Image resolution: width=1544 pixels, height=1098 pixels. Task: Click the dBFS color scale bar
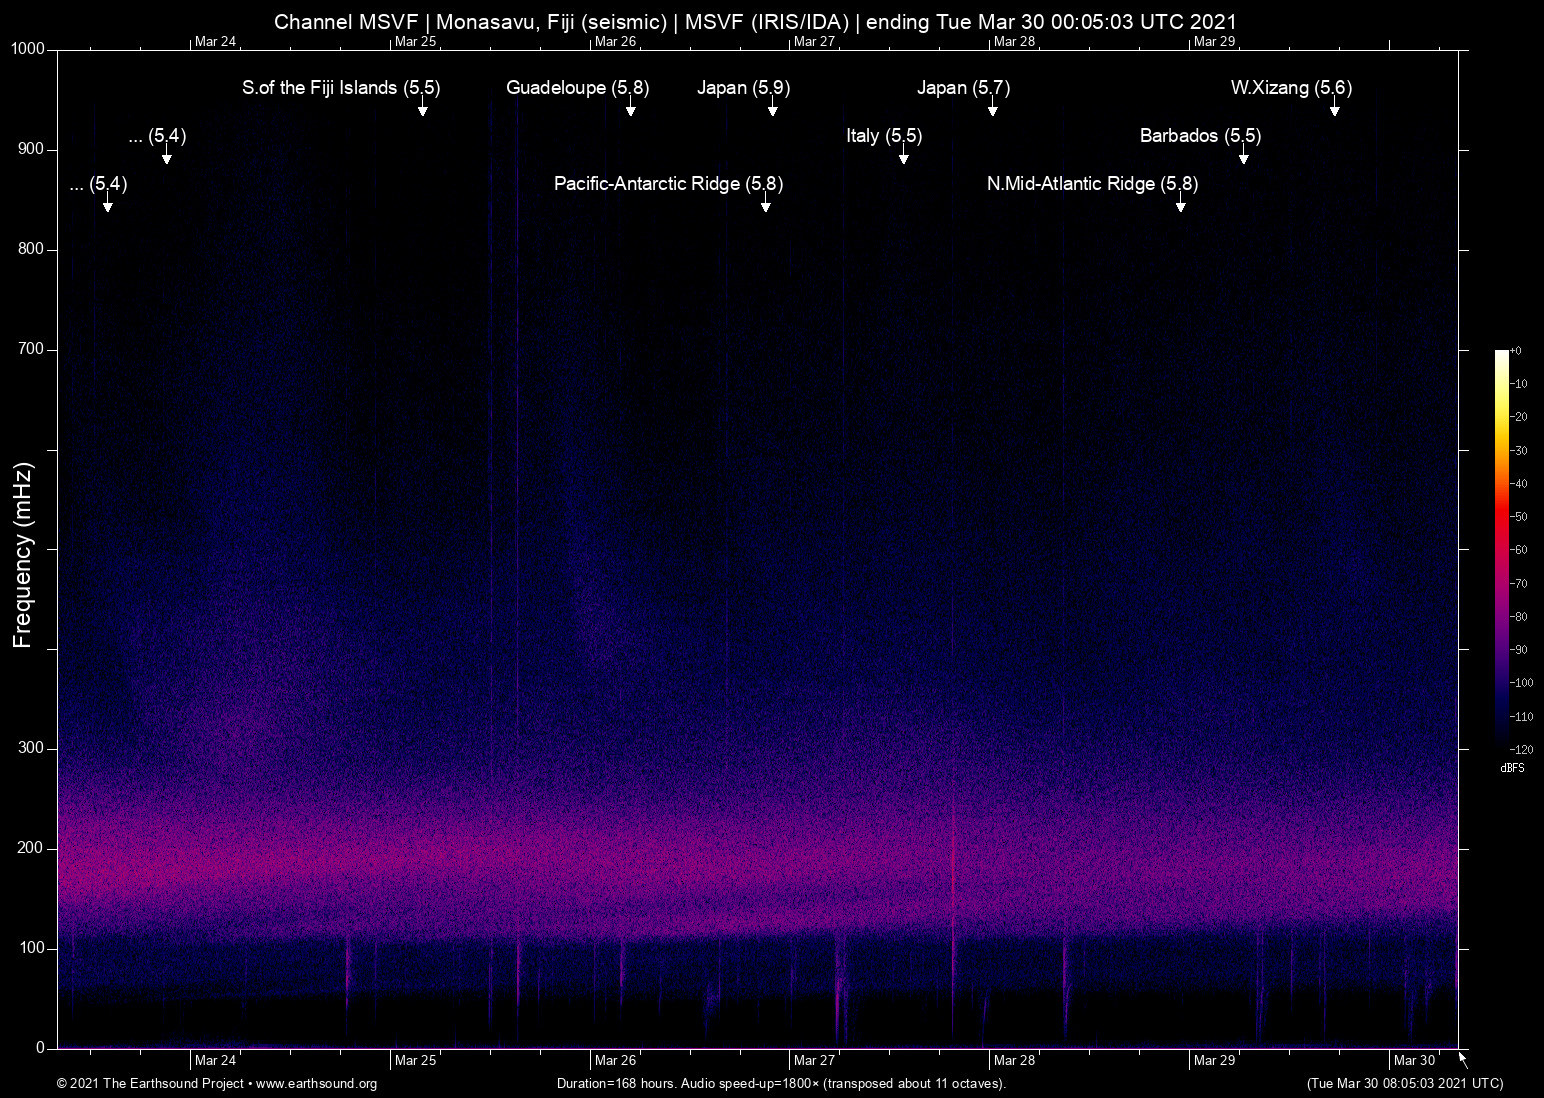(1502, 550)
